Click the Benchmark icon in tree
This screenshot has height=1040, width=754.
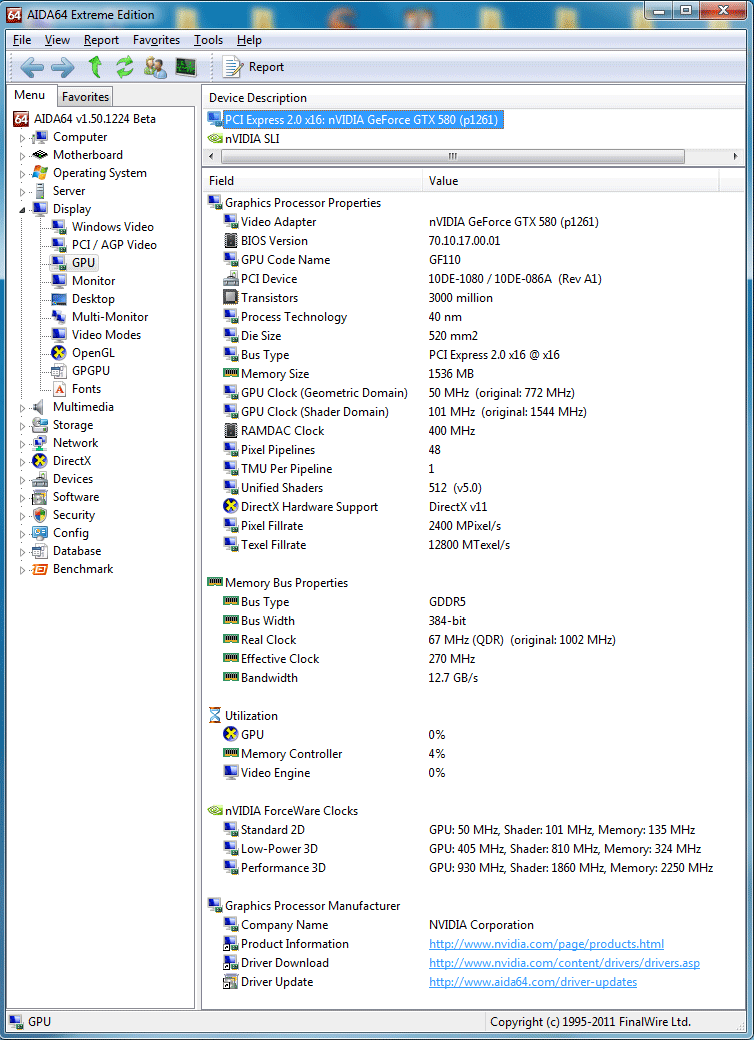[x=40, y=569]
